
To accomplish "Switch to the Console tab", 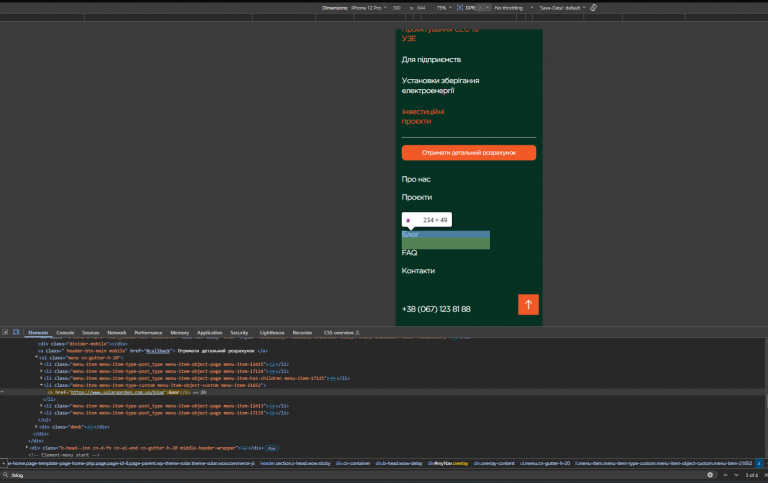I will 65,333.
